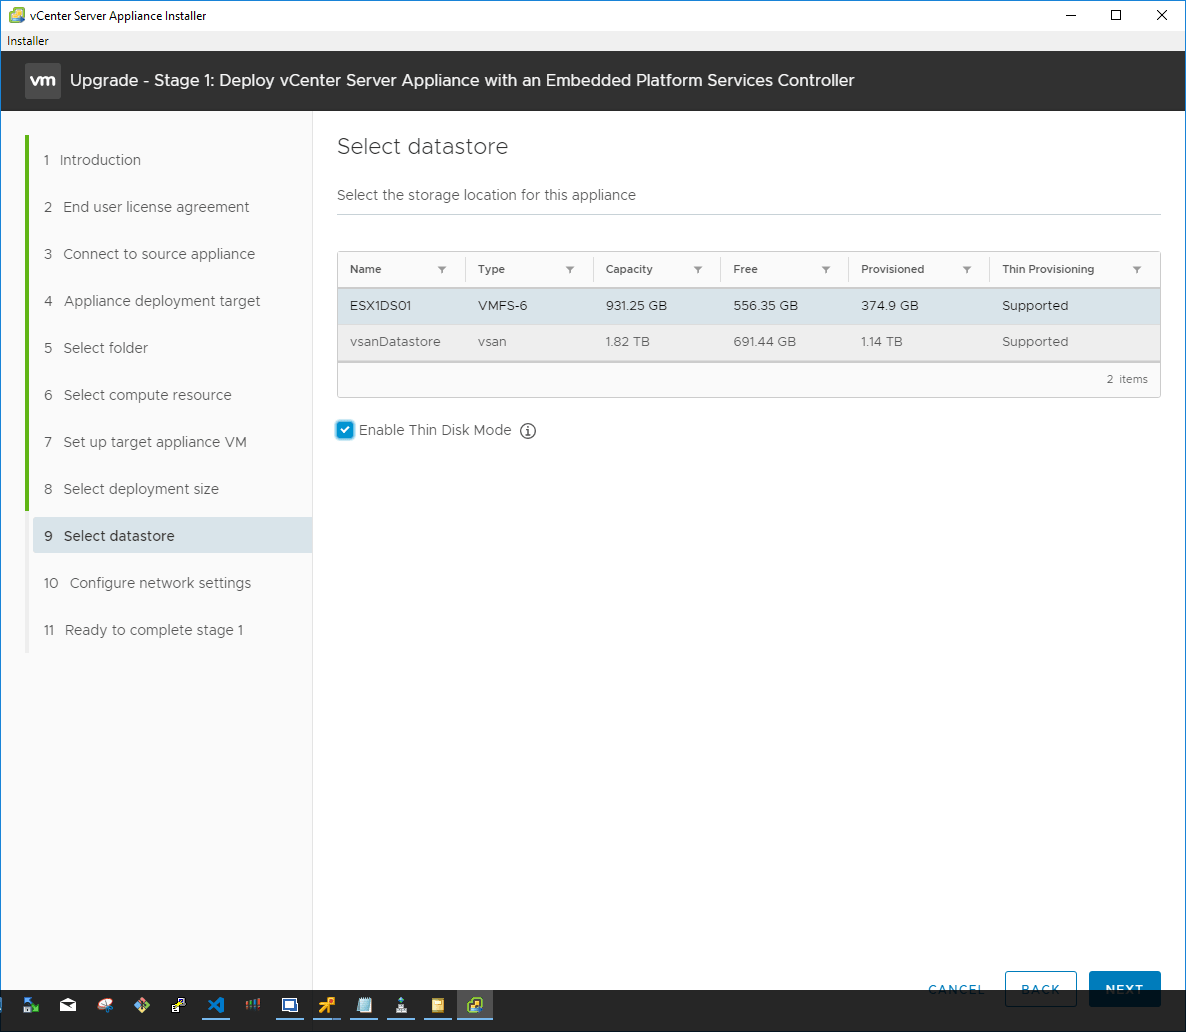Open the Provisioned column filter icon
Screen dimensions: 1186x1032
point(966,269)
